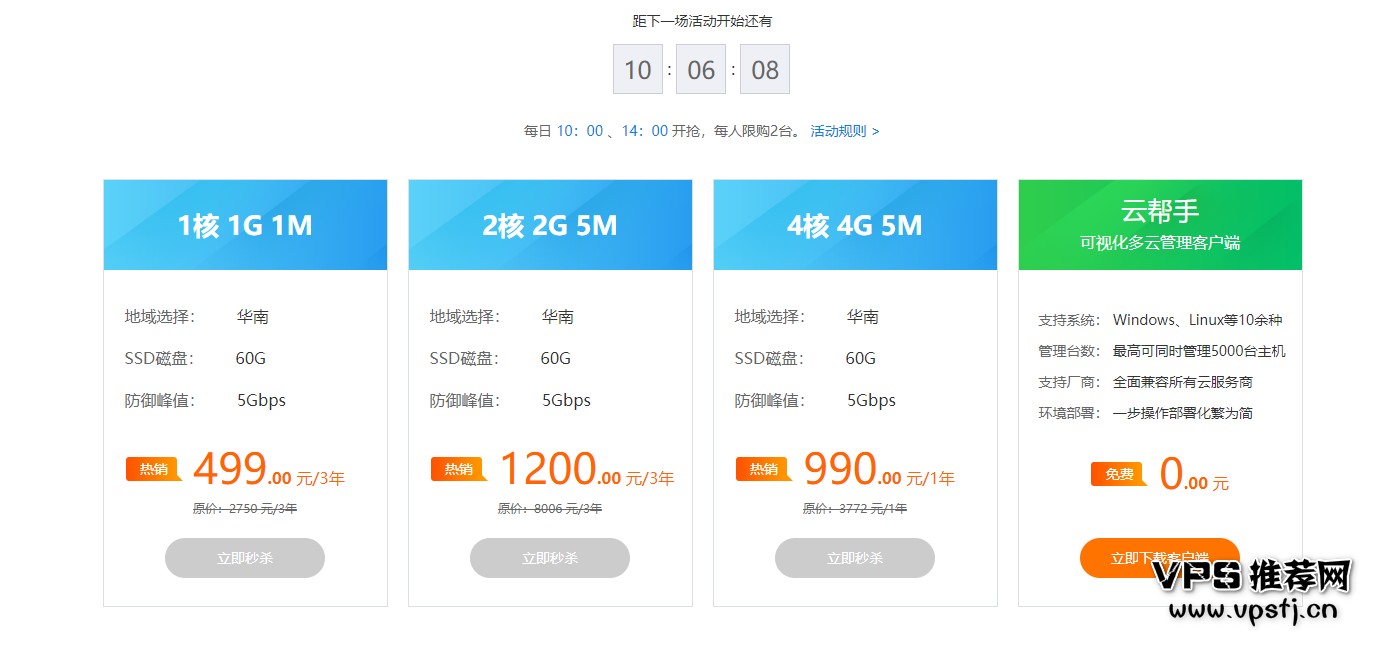Click 立即秒杀 under the 4核 4G 5M plan
The width and height of the screenshot is (1385, 648).
(x=855, y=558)
